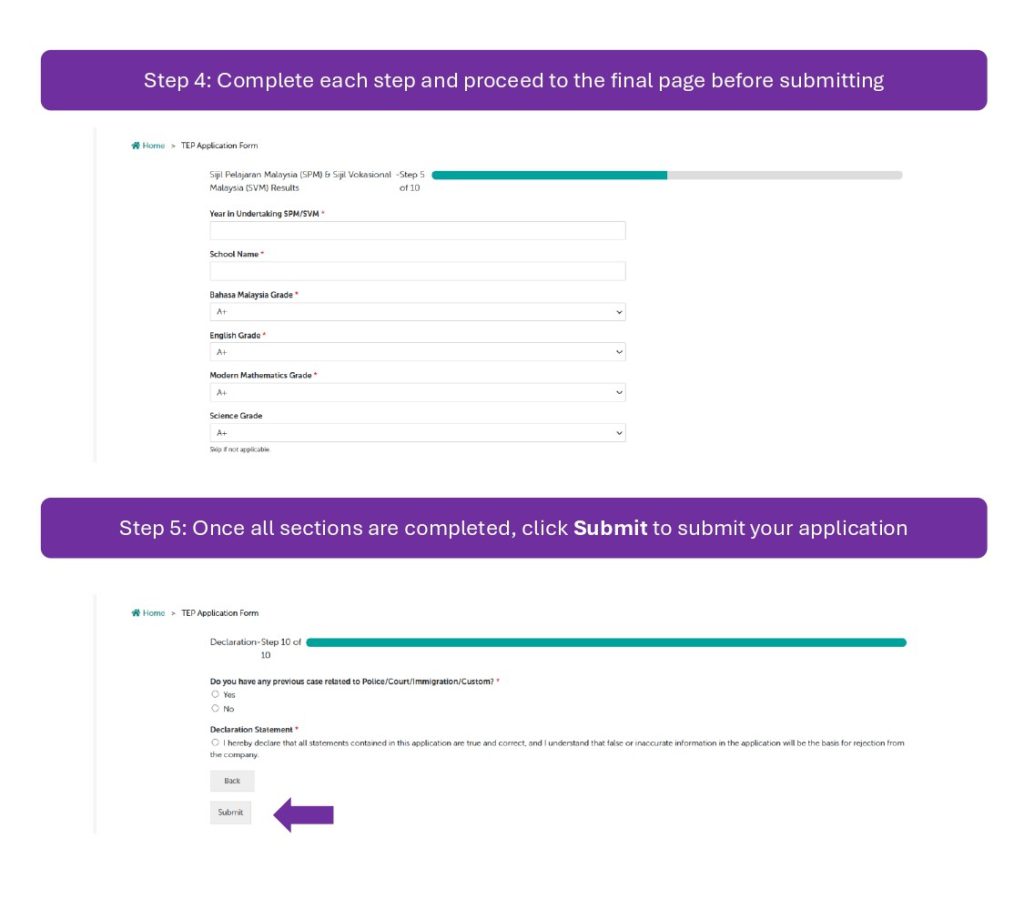This screenshot has width=1024, height=899.
Task: Click the purple arrow pointing at Submit
Action: [303, 814]
